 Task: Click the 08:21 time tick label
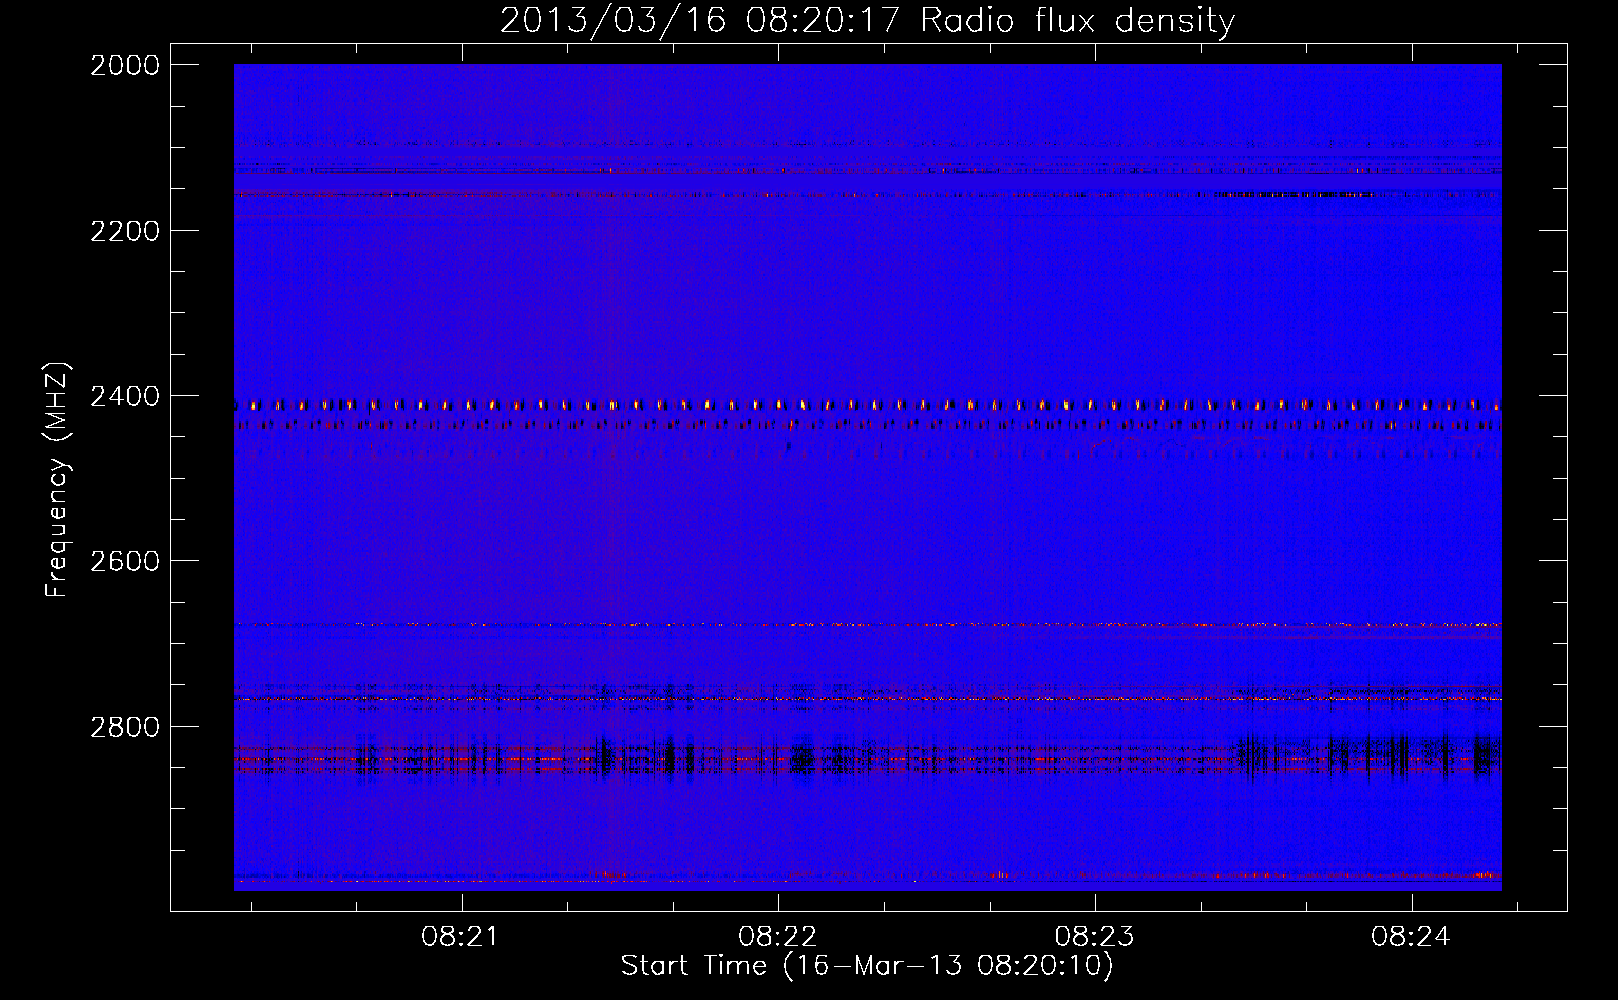click(x=460, y=937)
